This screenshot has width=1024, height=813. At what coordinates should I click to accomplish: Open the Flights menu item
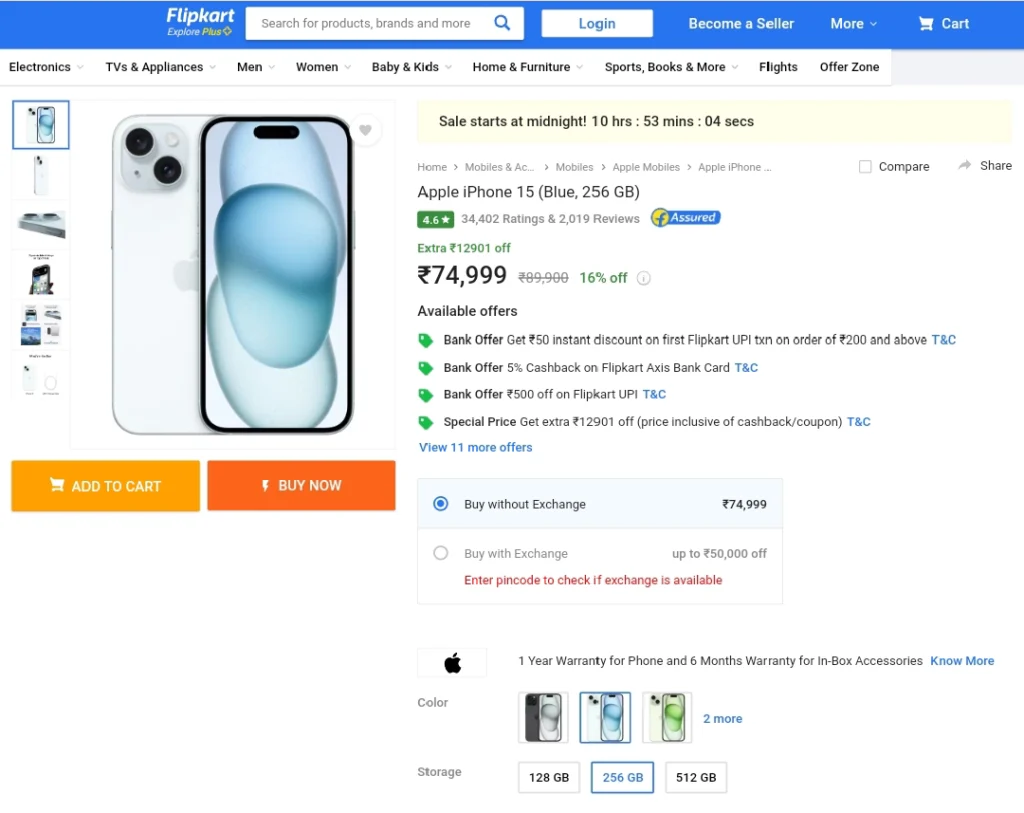coord(778,67)
